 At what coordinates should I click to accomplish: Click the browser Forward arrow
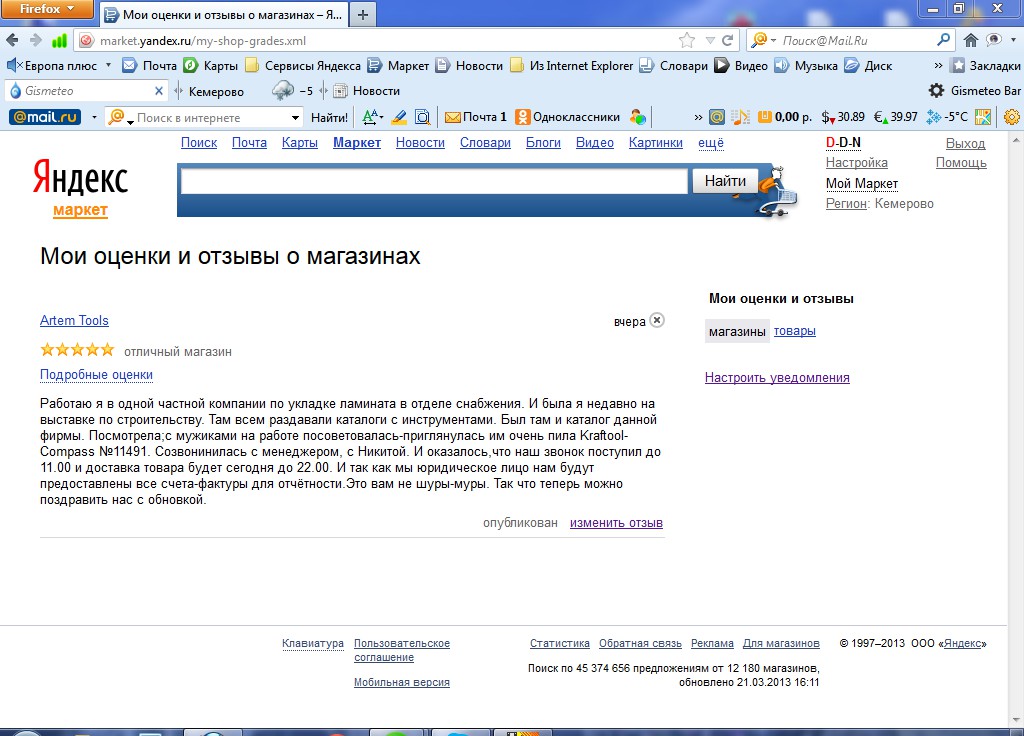point(35,40)
